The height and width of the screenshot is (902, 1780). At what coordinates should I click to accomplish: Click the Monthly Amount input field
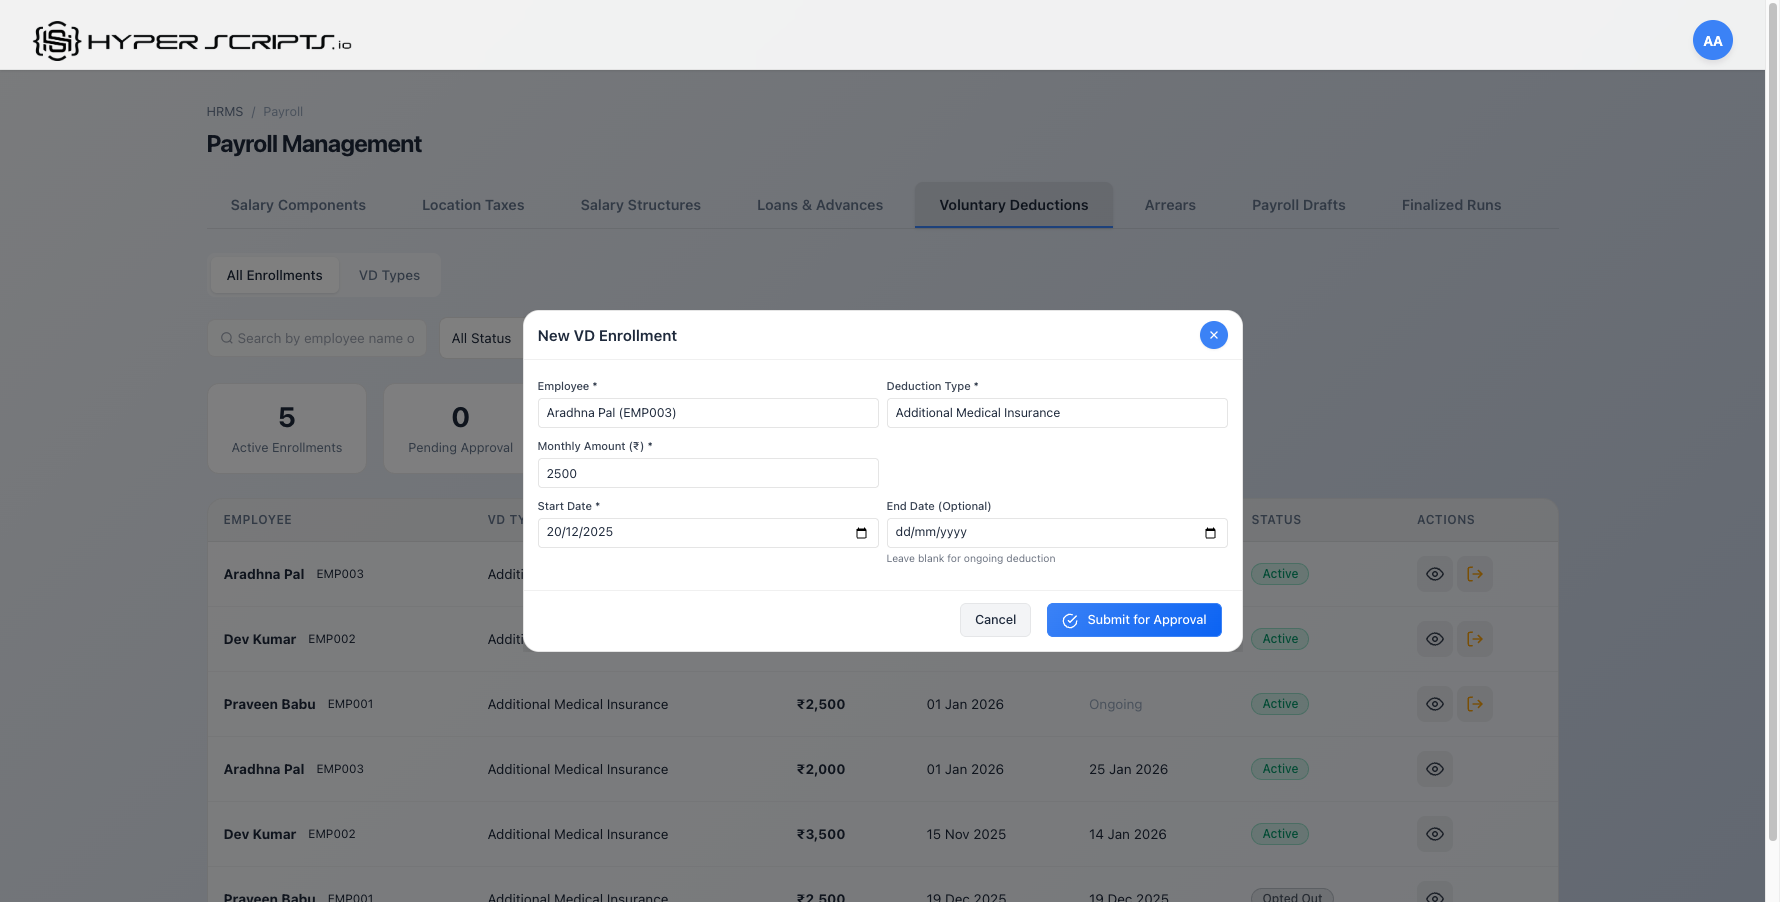[x=707, y=472]
